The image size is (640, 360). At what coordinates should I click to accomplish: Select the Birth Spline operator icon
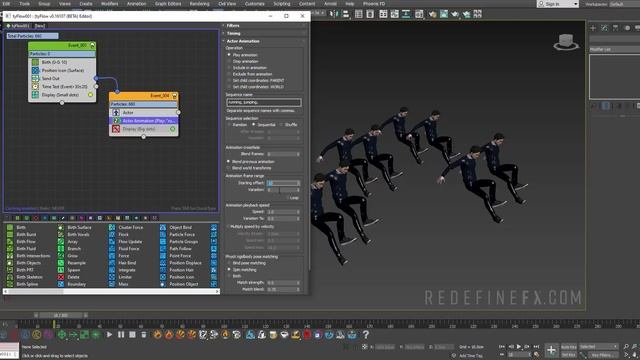tap(10, 284)
